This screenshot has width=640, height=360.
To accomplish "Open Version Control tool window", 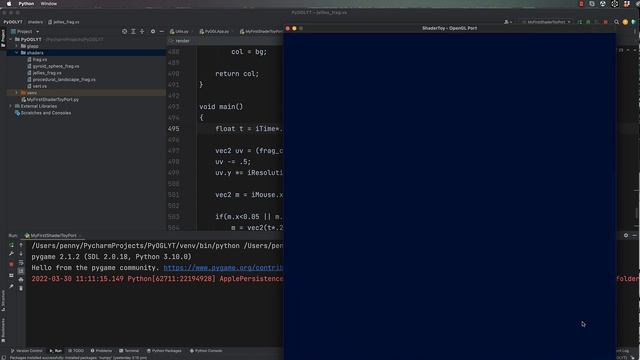I will [26, 351].
